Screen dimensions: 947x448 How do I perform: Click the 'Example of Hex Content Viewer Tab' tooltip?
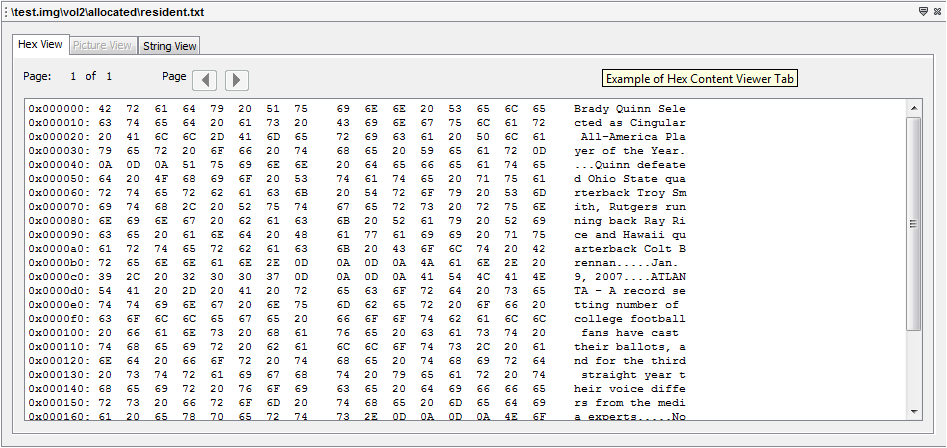(x=700, y=79)
